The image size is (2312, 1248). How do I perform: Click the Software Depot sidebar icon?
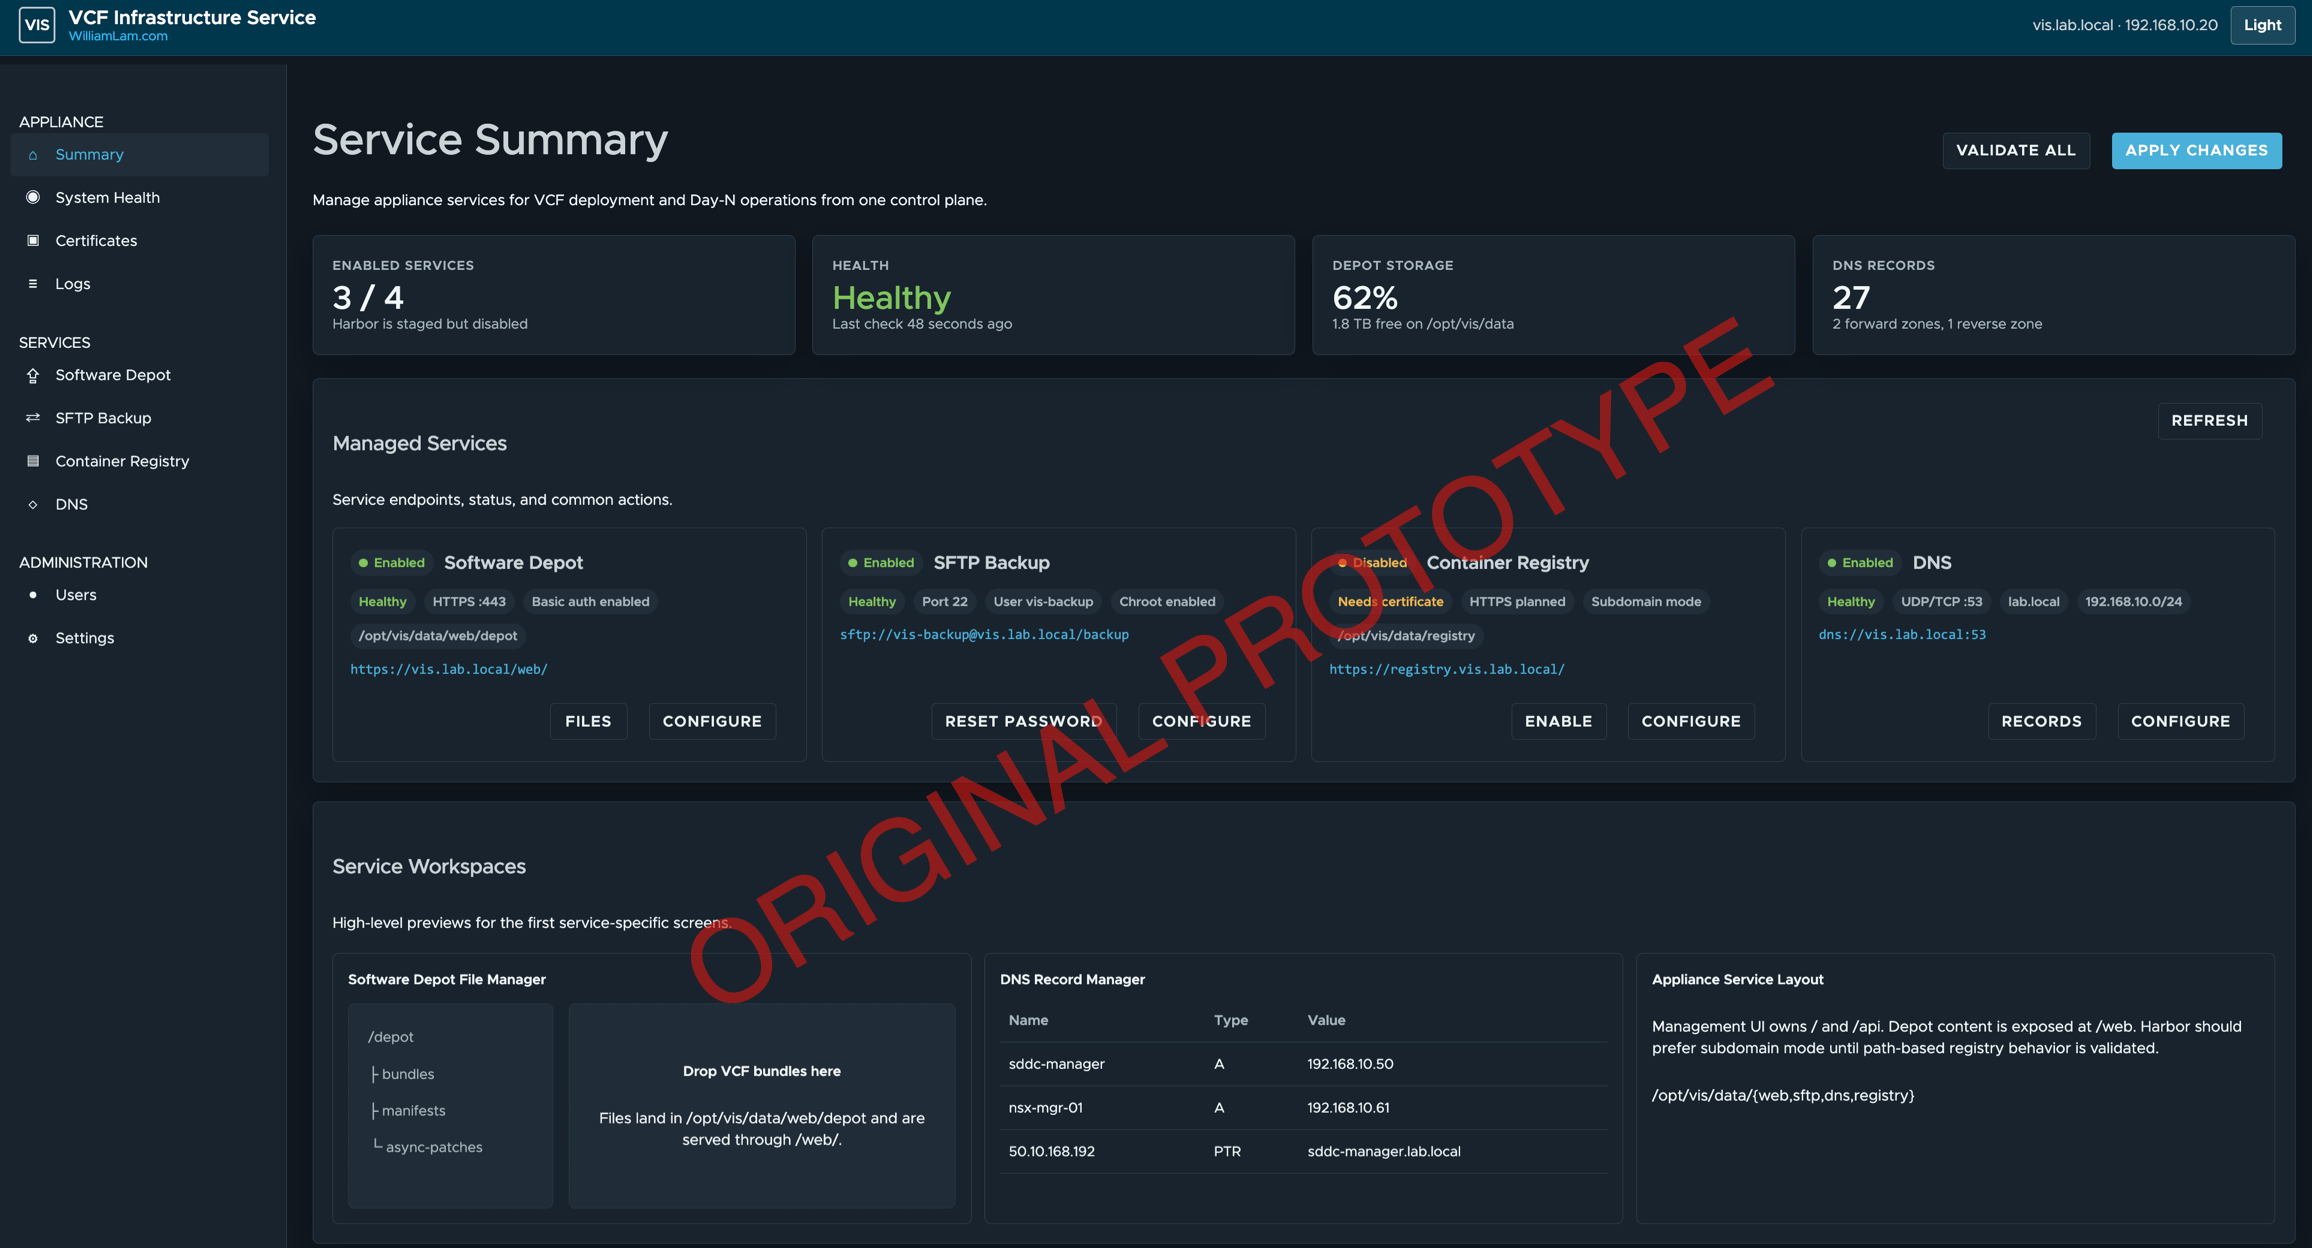click(33, 375)
